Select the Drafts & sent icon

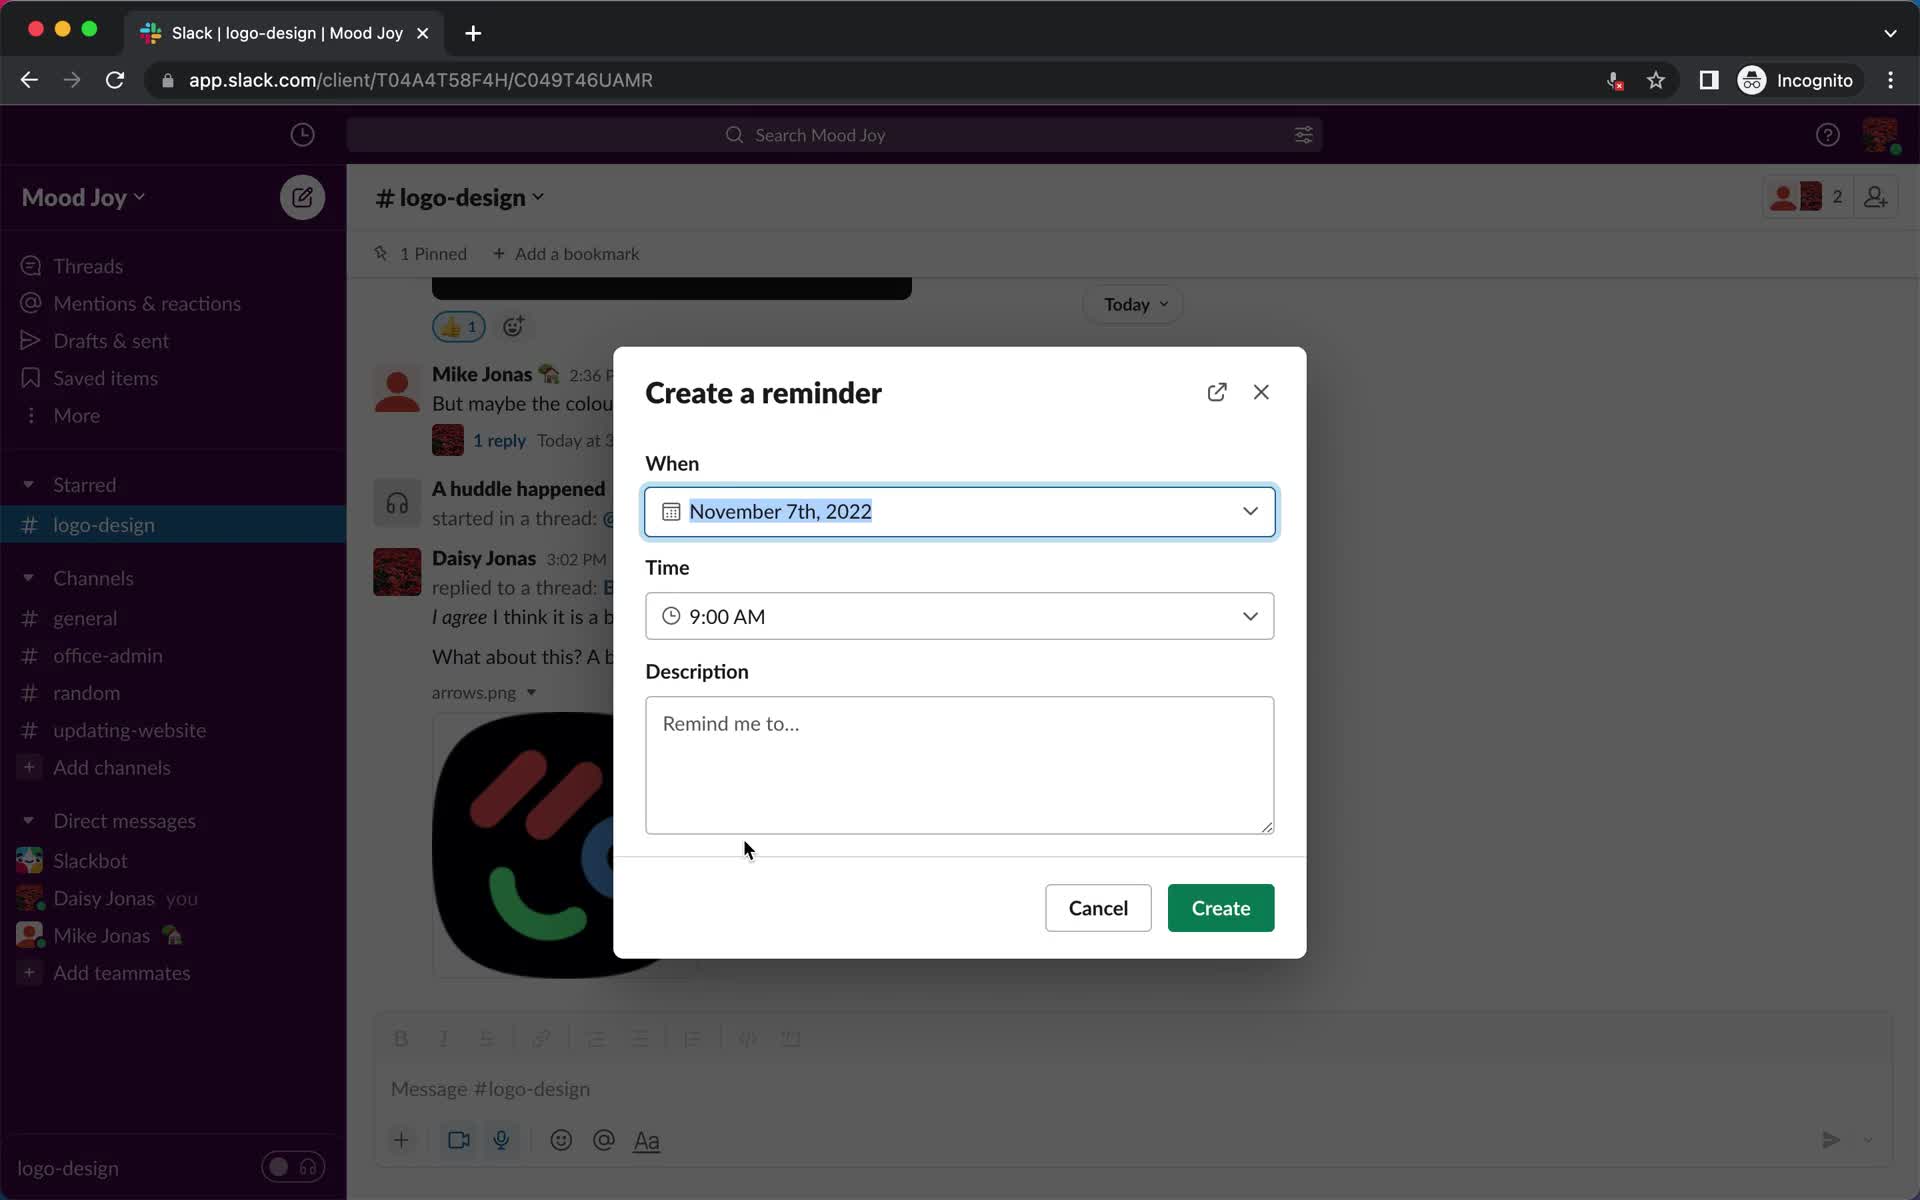tap(30, 340)
